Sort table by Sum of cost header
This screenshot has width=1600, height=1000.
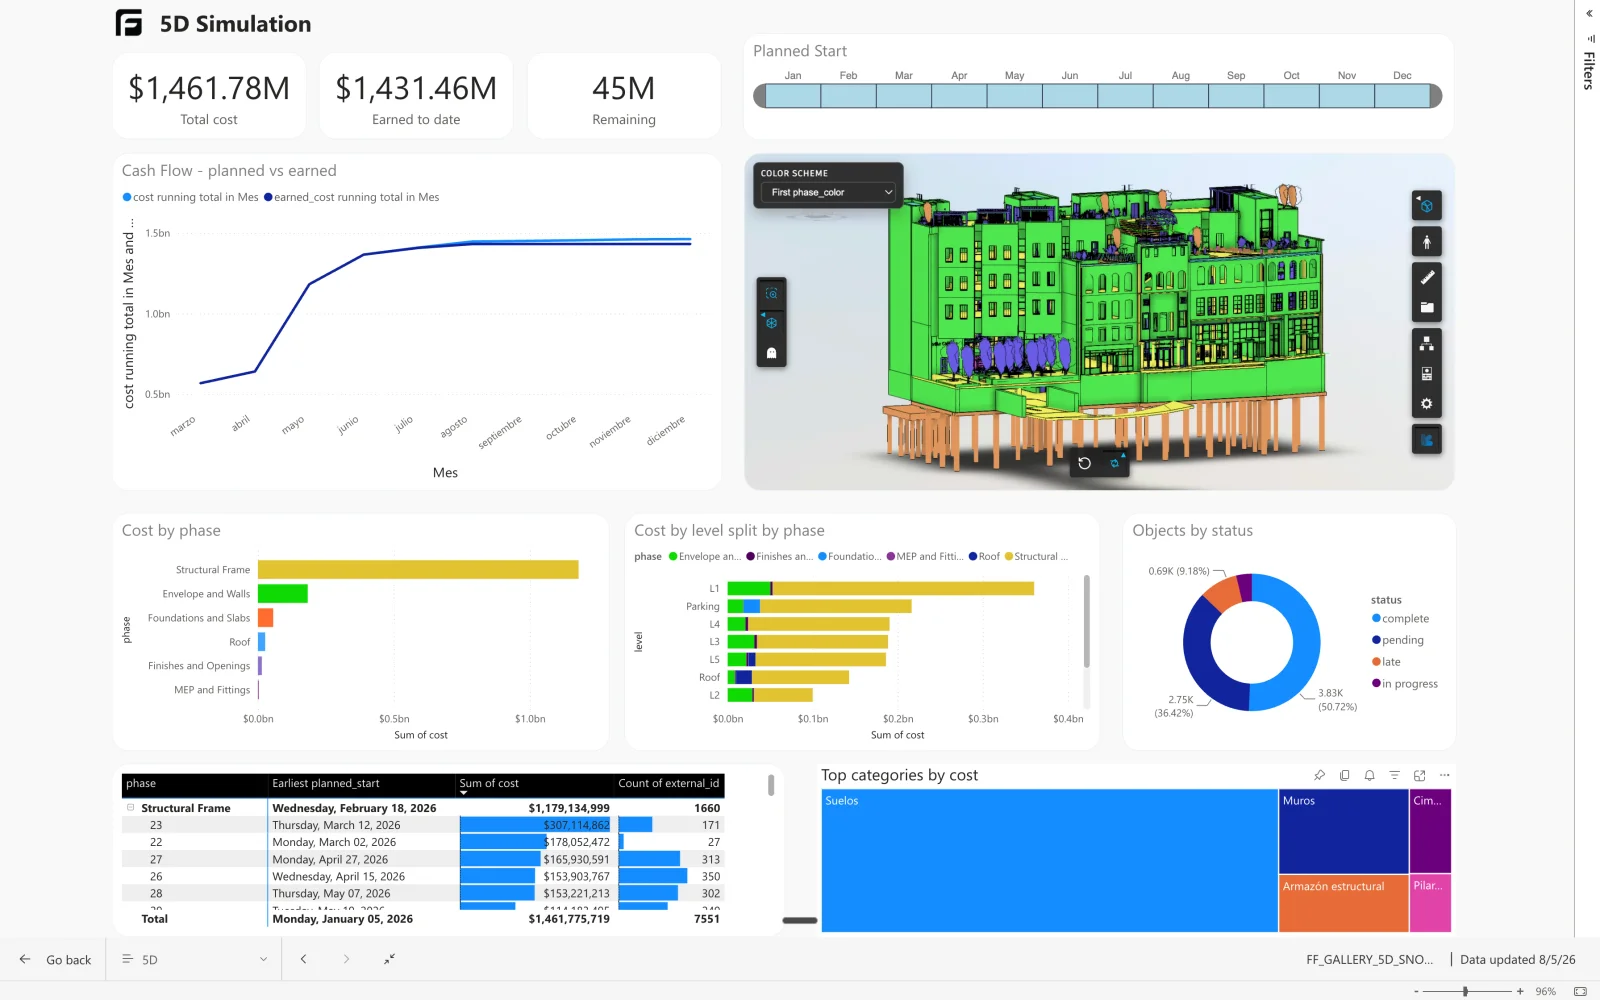pos(489,783)
